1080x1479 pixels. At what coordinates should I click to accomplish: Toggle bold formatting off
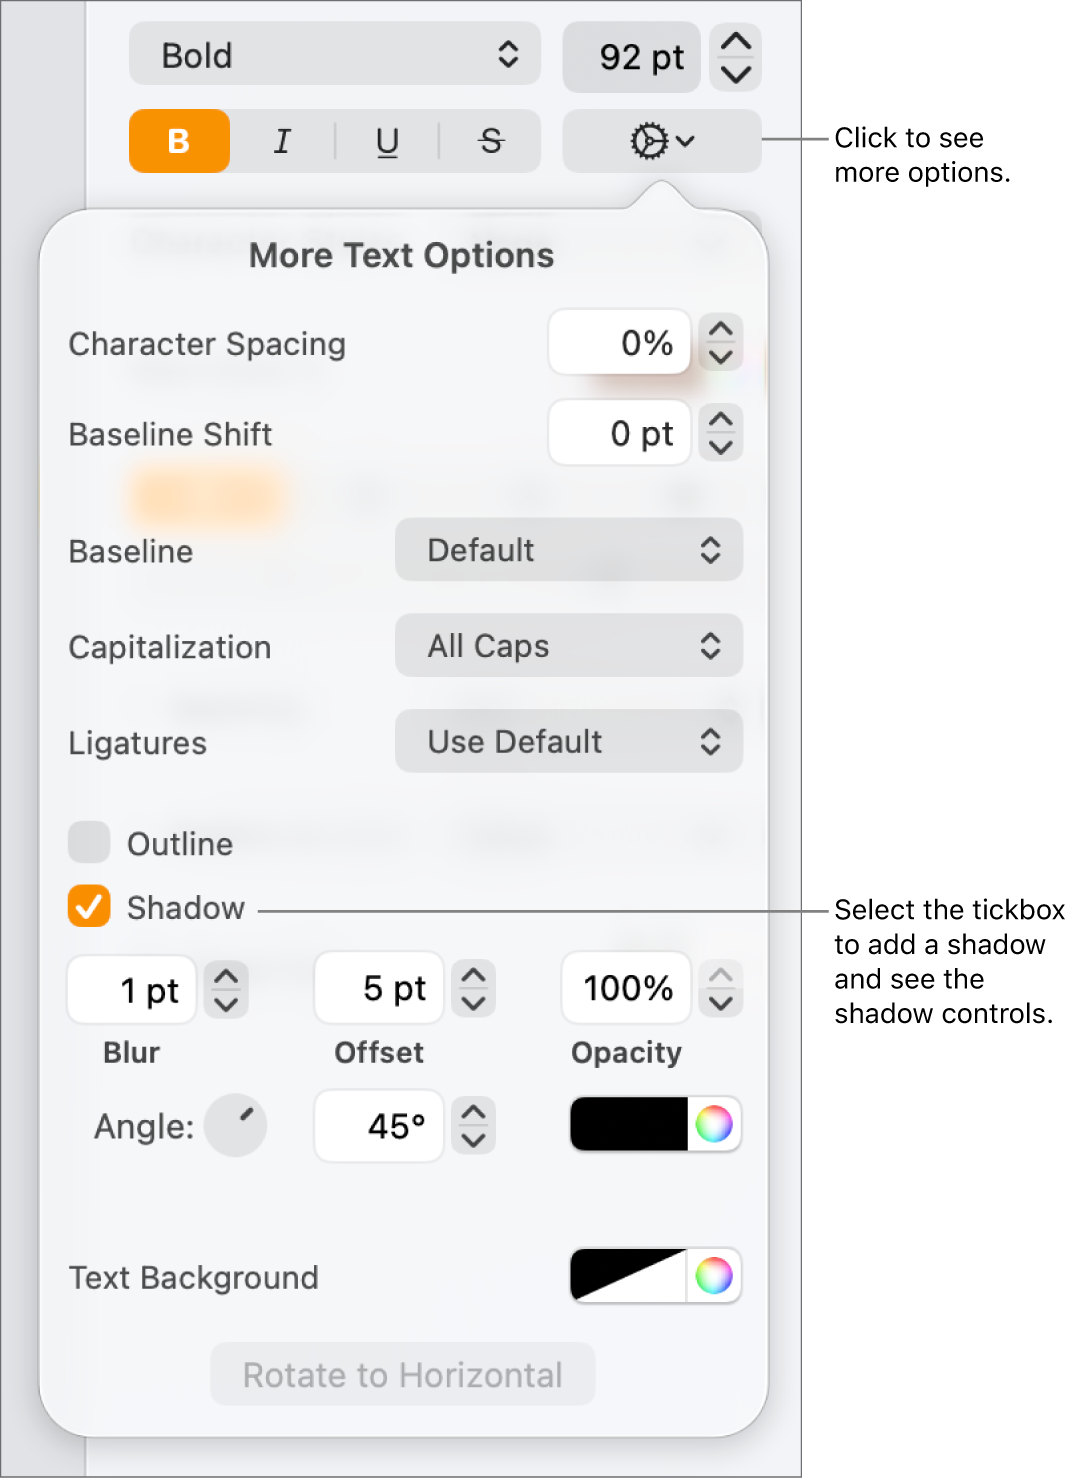point(178,141)
